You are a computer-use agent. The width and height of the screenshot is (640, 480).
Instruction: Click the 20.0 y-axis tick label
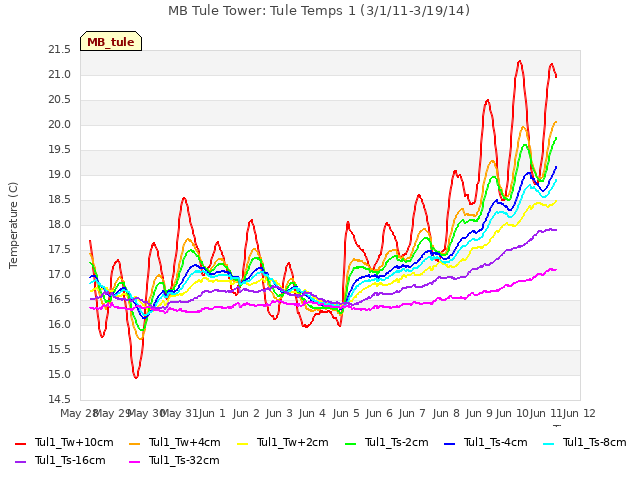(x=60, y=125)
